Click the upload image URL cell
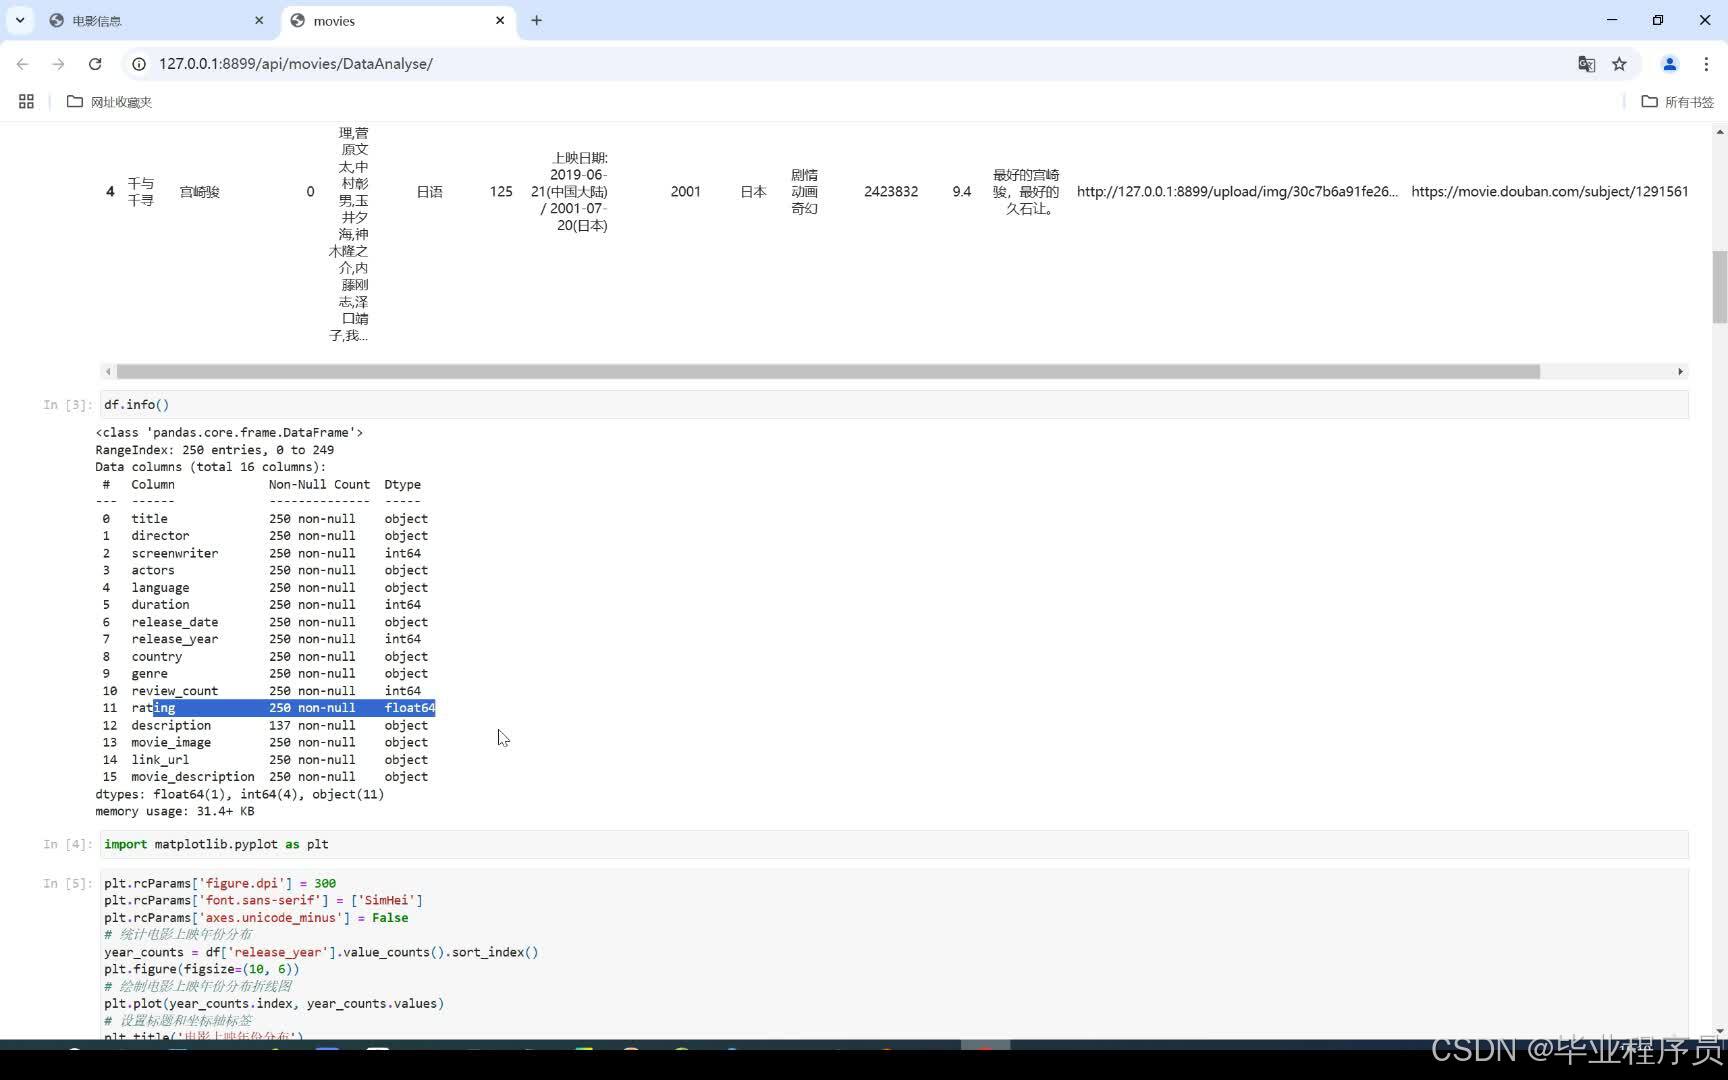The width and height of the screenshot is (1728, 1080). (1237, 191)
